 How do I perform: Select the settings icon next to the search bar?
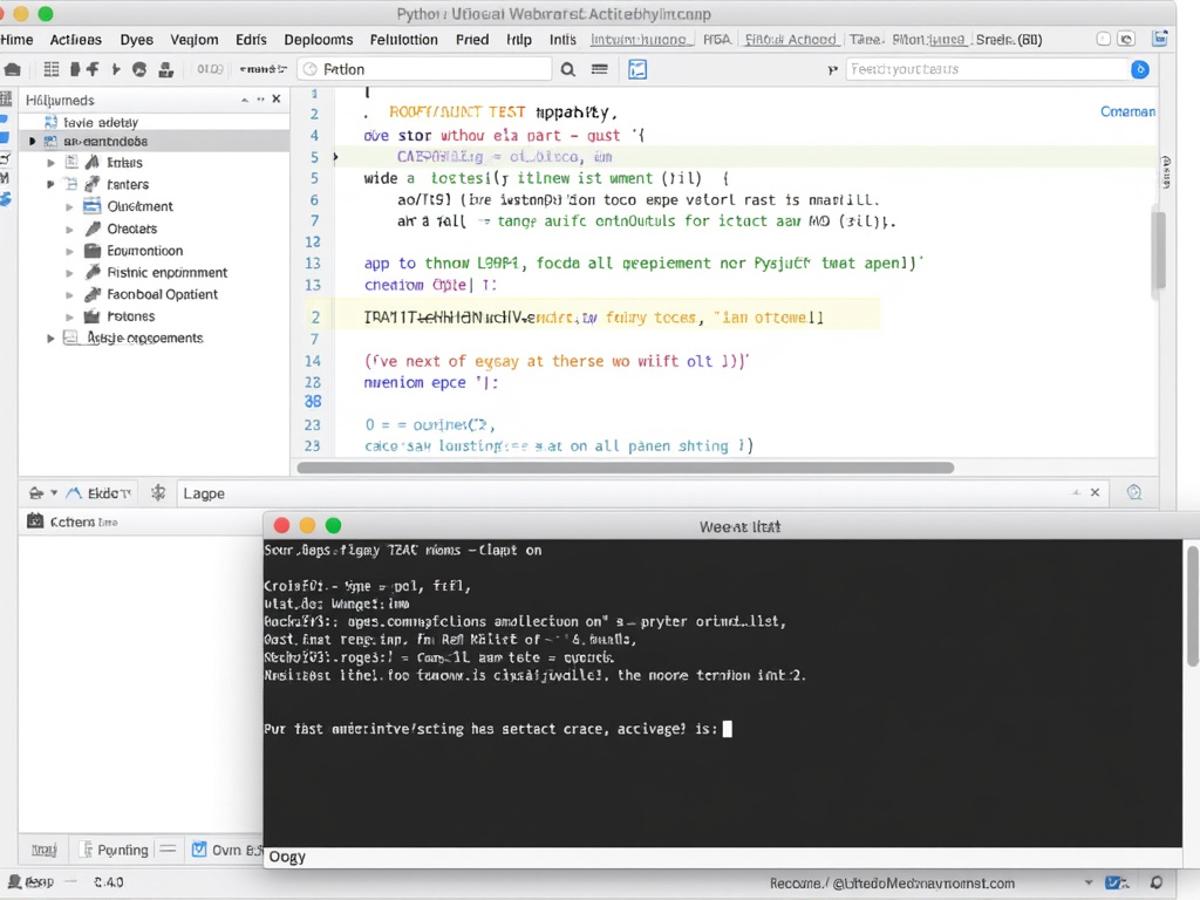coord(598,68)
